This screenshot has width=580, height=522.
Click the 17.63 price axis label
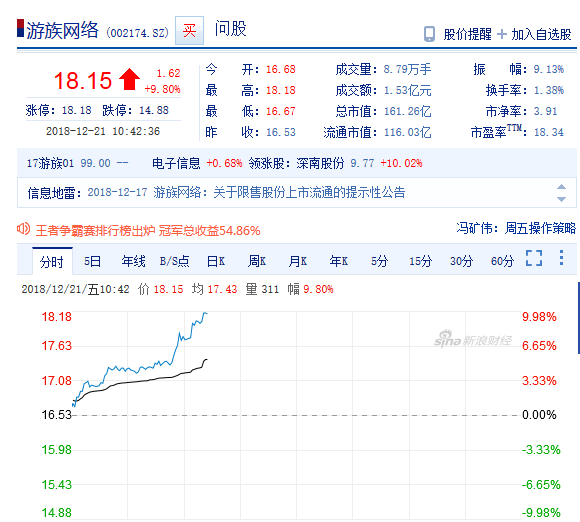coord(57,346)
